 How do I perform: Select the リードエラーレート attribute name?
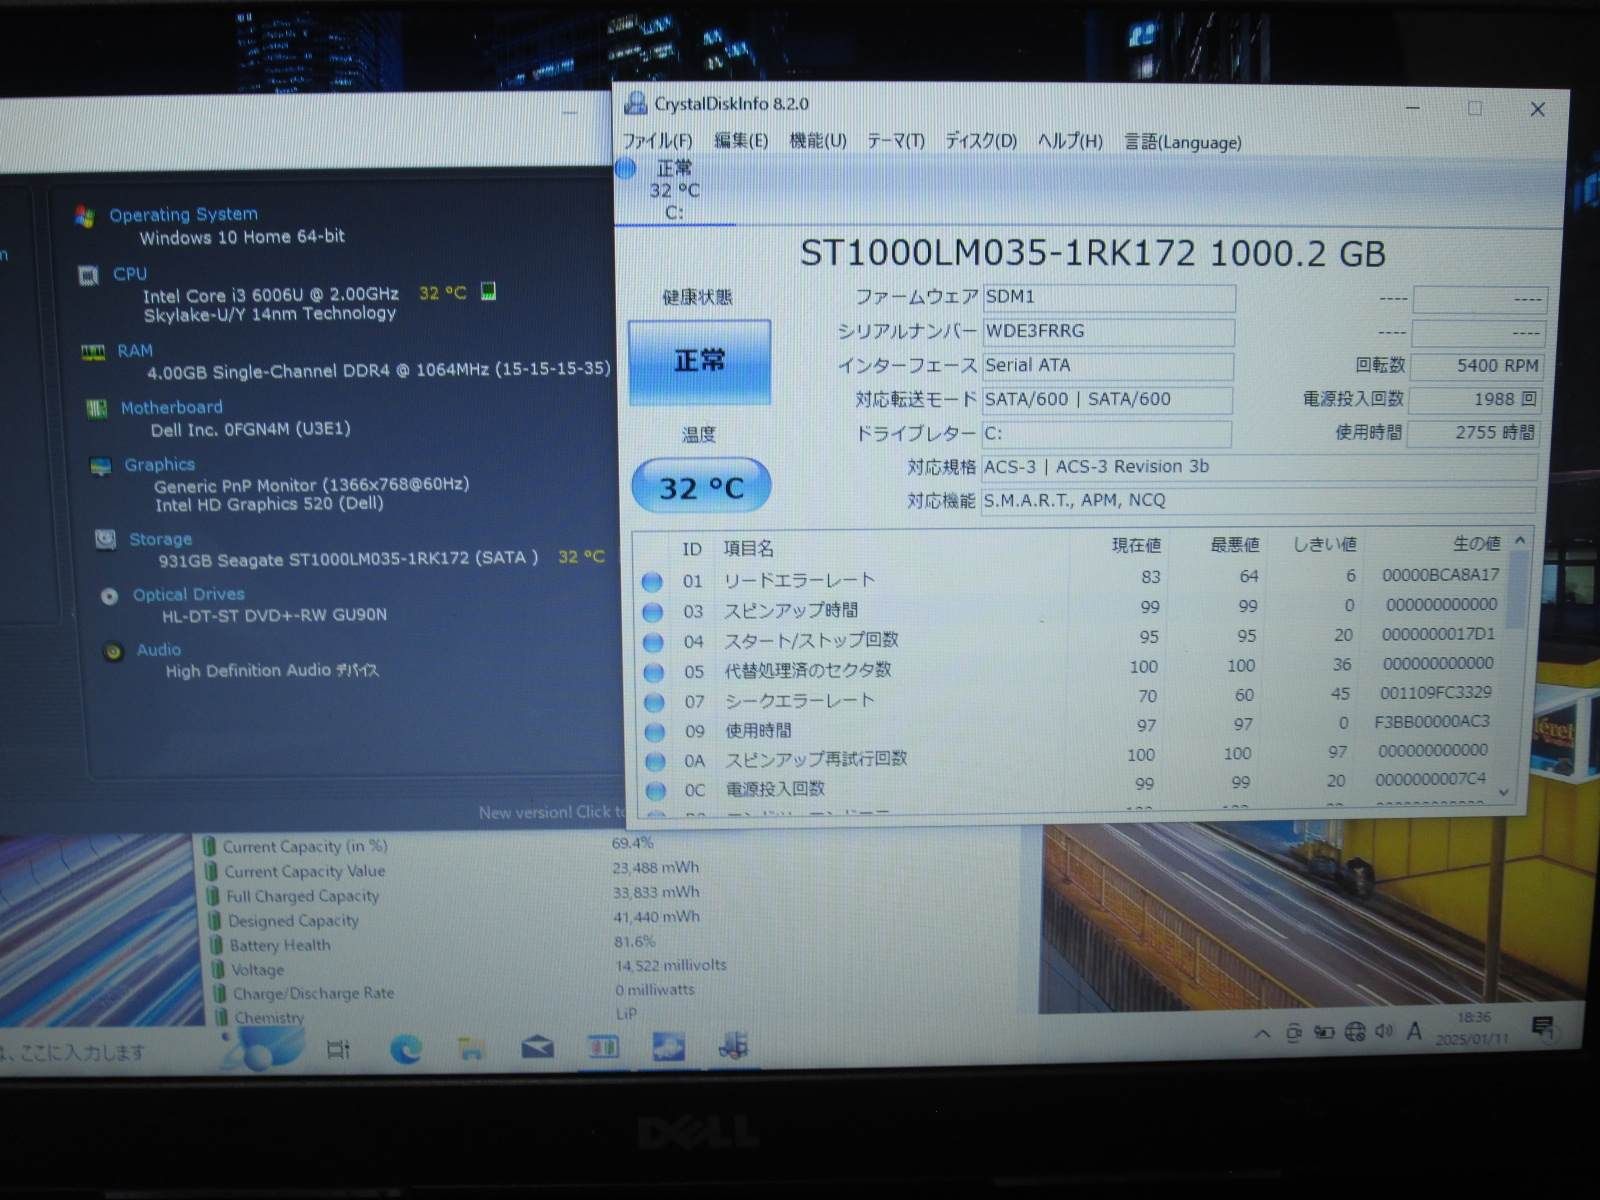click(x=799, y=580)
